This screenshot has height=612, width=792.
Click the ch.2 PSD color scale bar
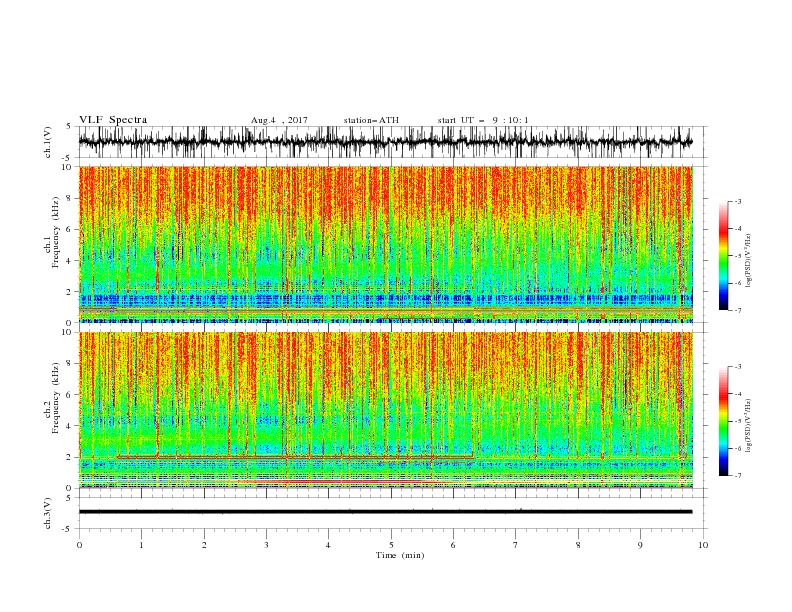(x=723, y=421)
